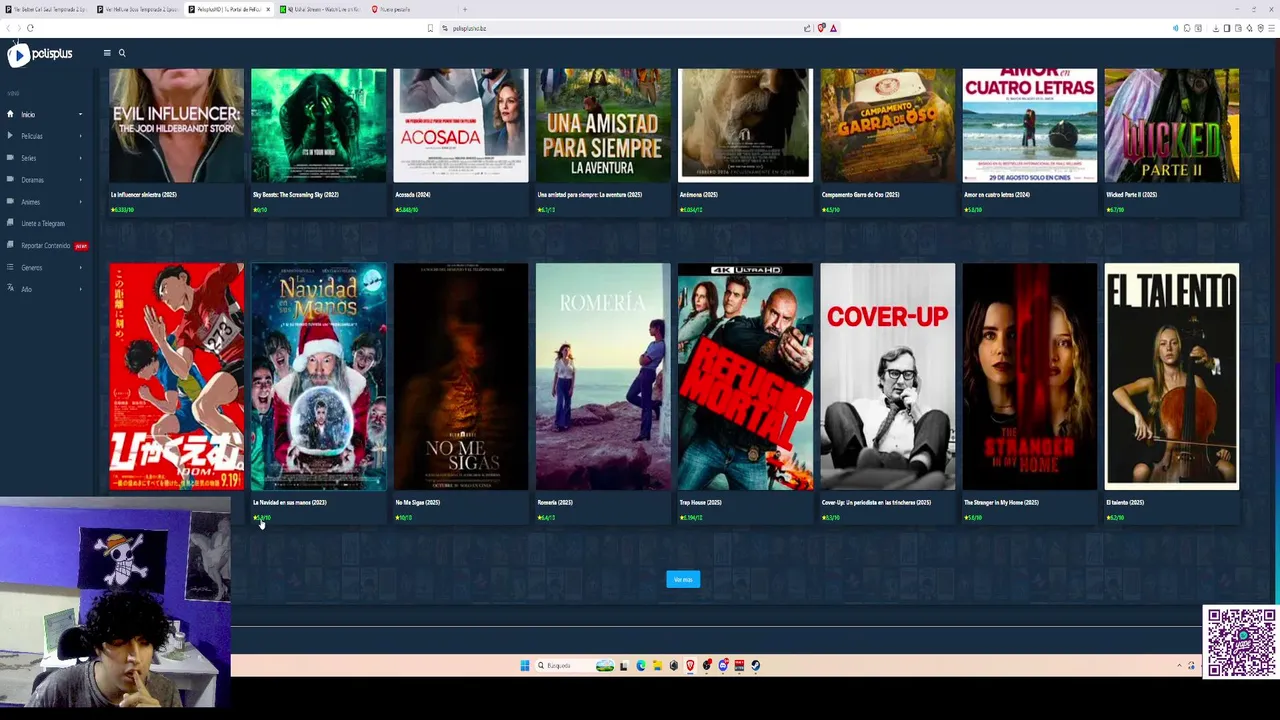Open the Doramas menu item
This screenshot has height=720, width=1280.
tap(33, 180)
